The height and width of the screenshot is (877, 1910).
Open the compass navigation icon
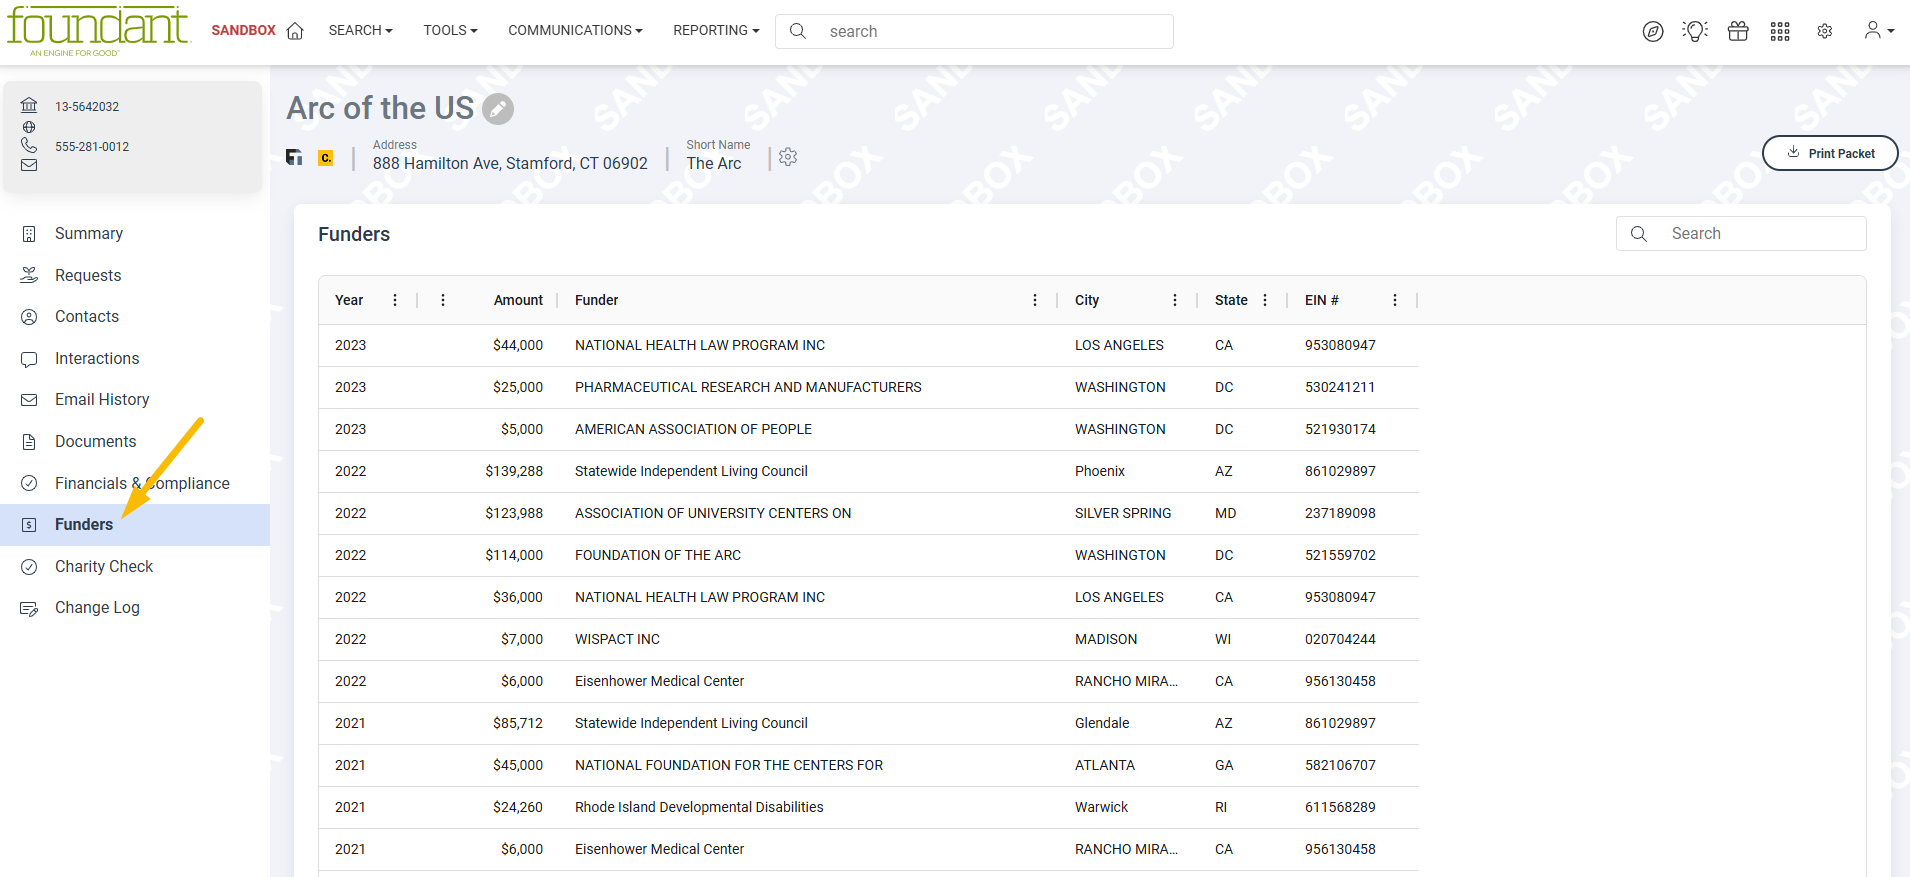[1653, 31]
